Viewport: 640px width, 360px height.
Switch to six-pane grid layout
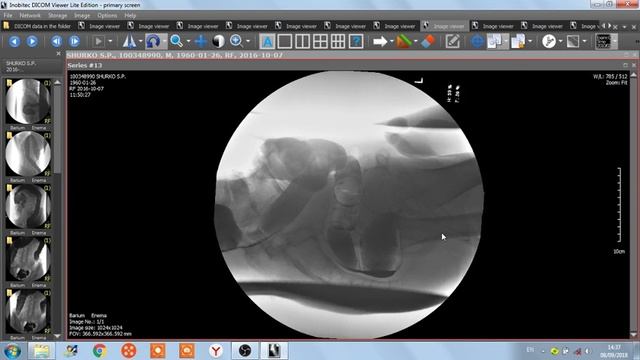[338, 41]
